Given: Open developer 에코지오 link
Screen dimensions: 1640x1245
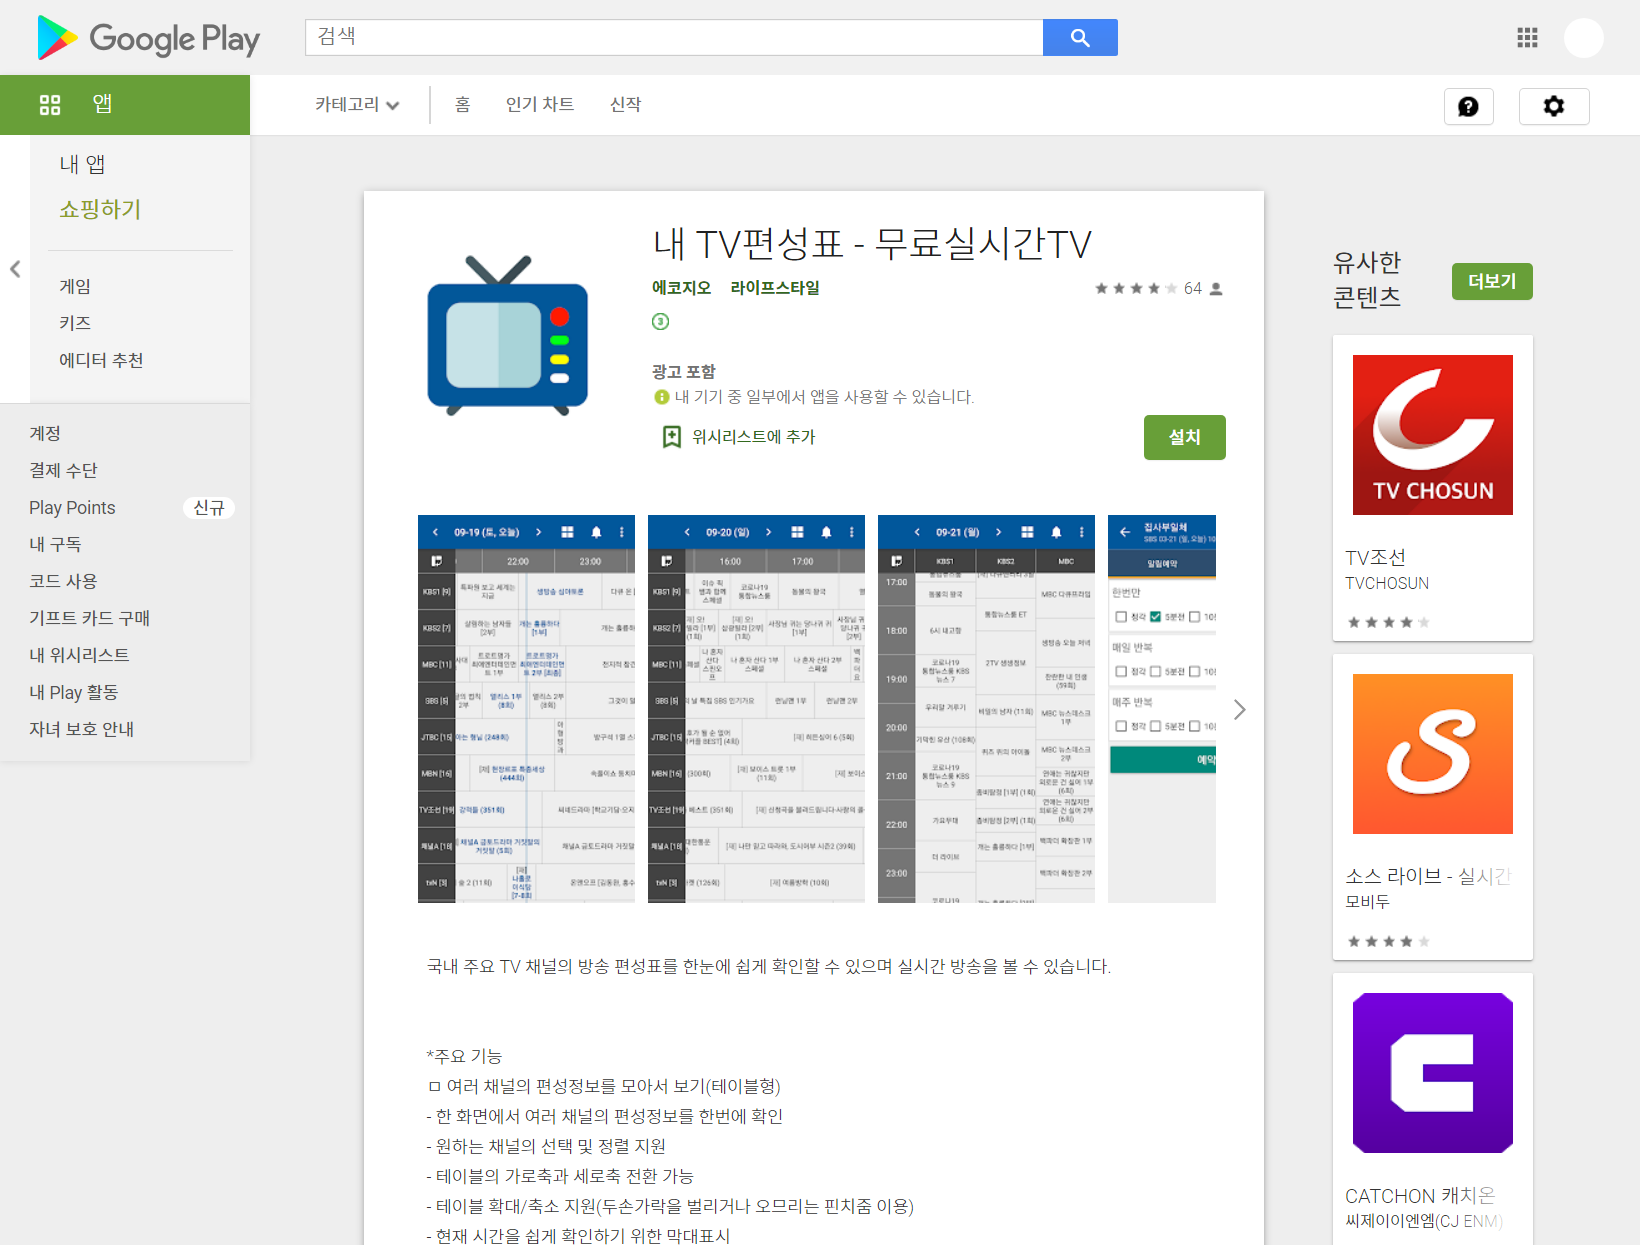Looking at the screenshot, I should [x=681, y=288].
